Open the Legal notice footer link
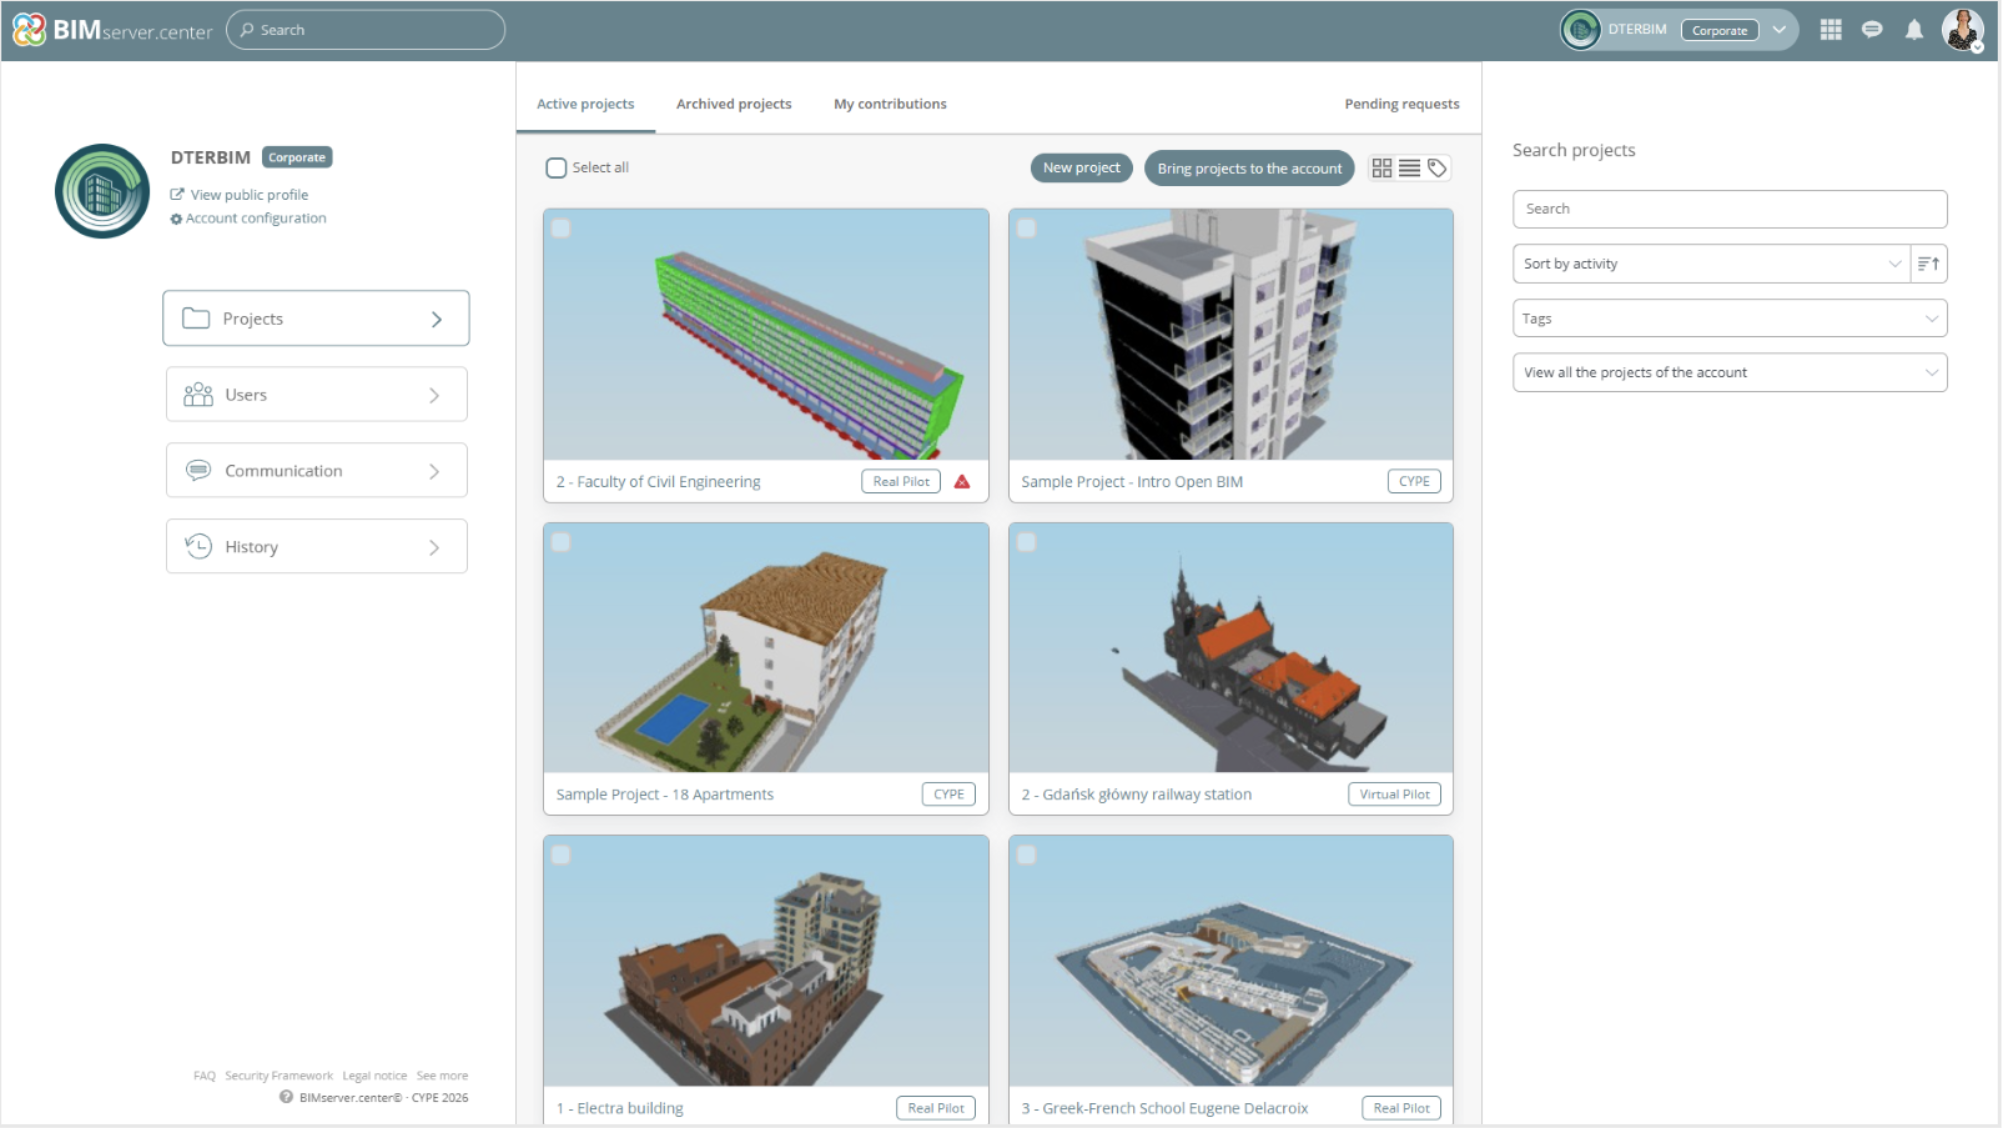2004x1128 pixels. [x=375, y=1076]
